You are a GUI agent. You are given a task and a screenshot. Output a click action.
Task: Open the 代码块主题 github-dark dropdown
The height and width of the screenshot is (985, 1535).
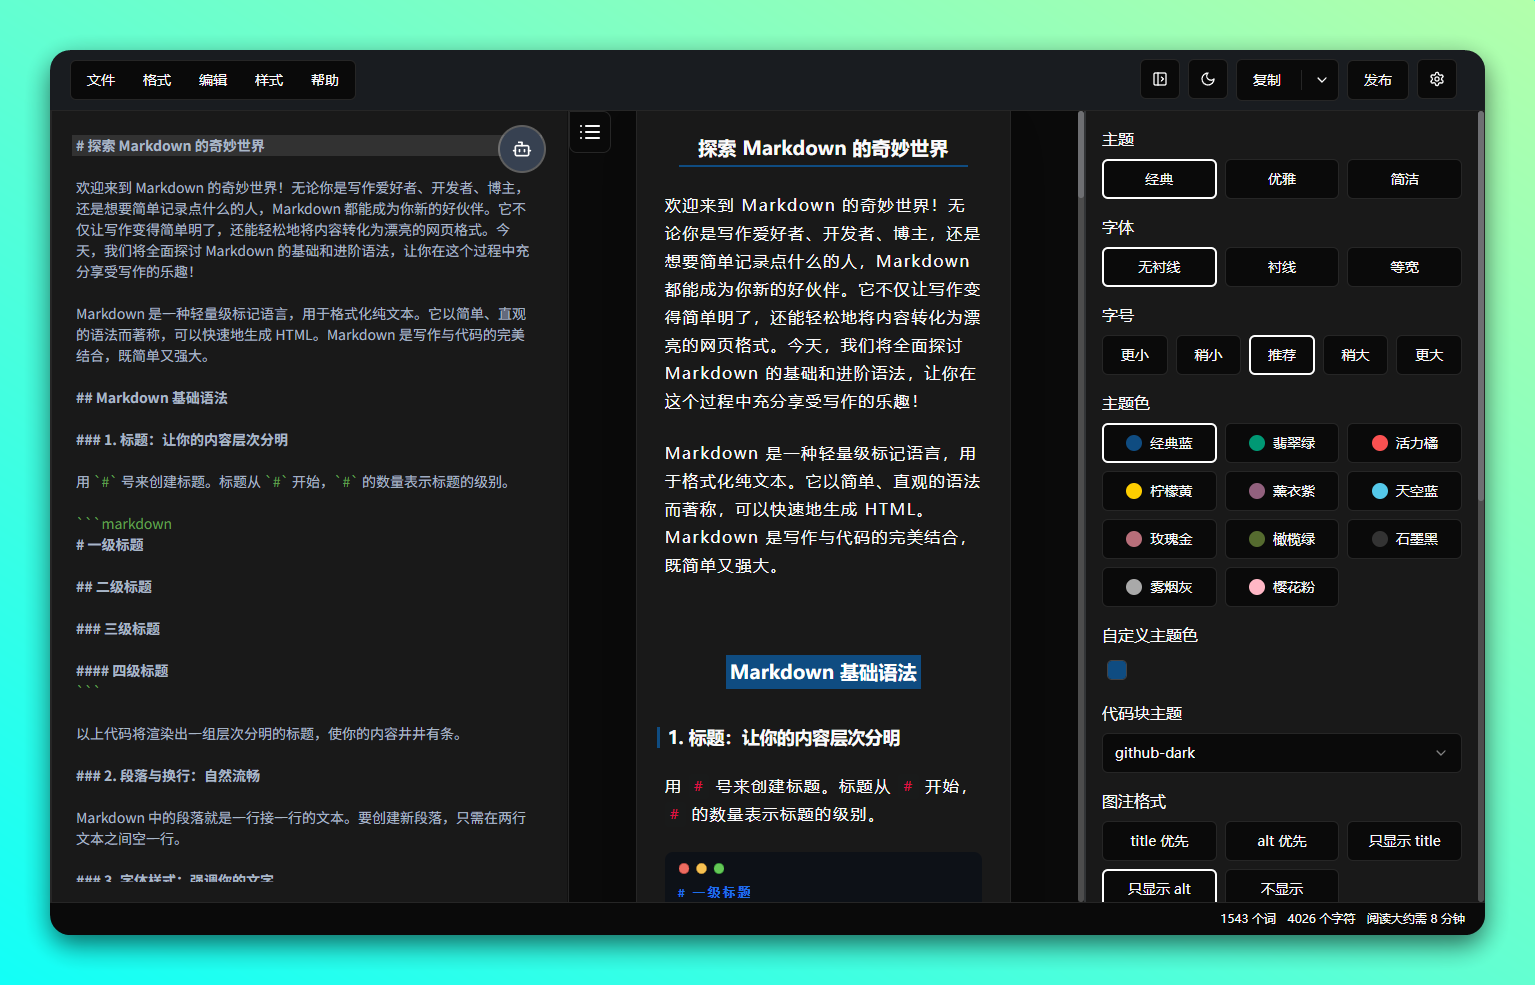(x=1281, y=753)
